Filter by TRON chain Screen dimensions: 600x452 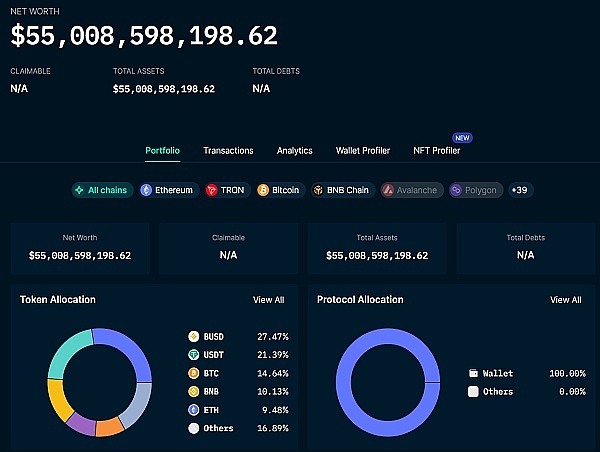point(225,190)
